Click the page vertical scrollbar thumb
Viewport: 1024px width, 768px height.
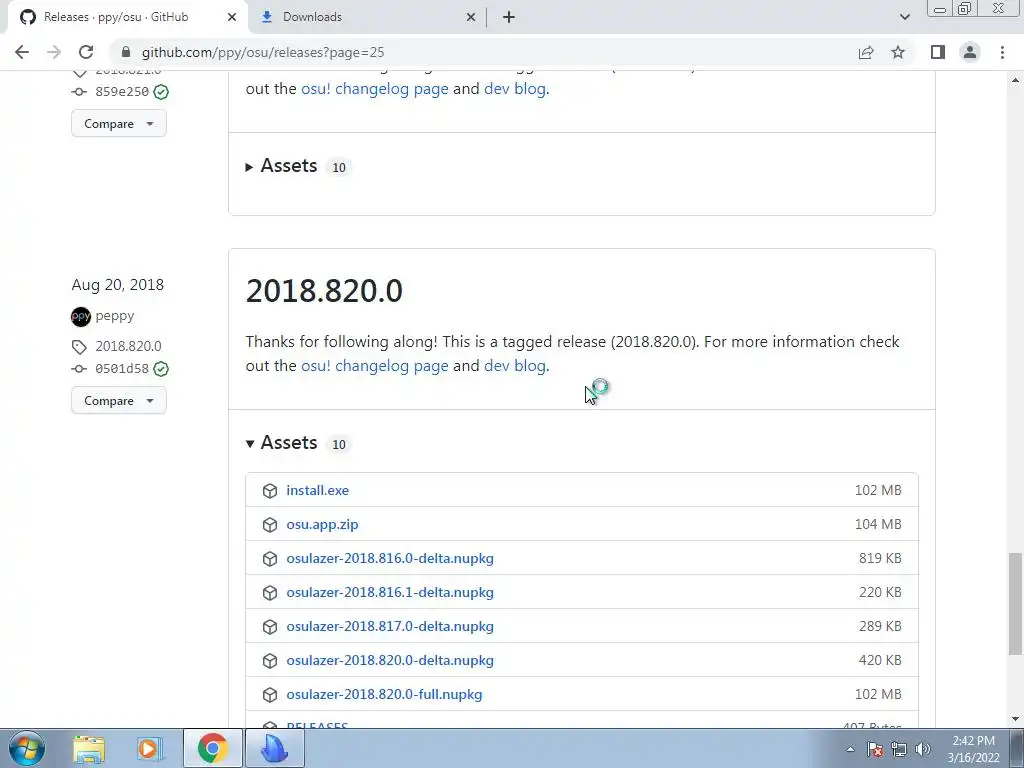tap(1015, 603)
